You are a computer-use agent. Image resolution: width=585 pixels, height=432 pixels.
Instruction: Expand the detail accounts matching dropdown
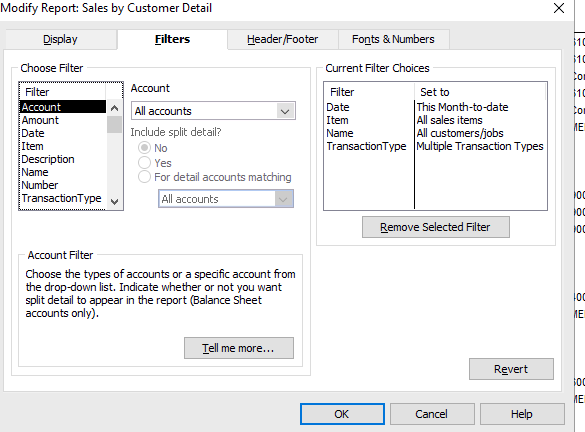(x=226, y=199)
